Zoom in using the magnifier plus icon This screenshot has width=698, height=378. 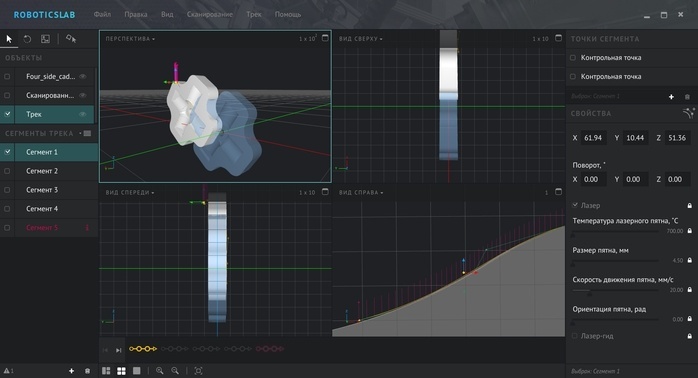pyautogui.click(x=160, y=371)
